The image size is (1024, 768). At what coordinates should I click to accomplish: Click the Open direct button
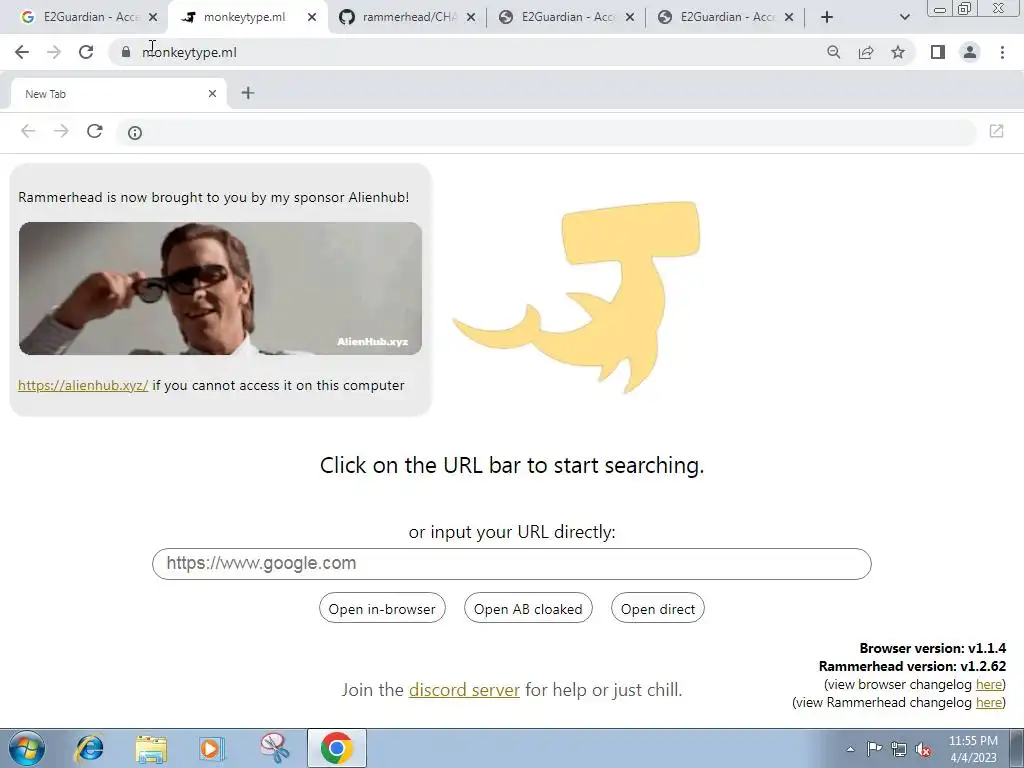coord(658,608)
